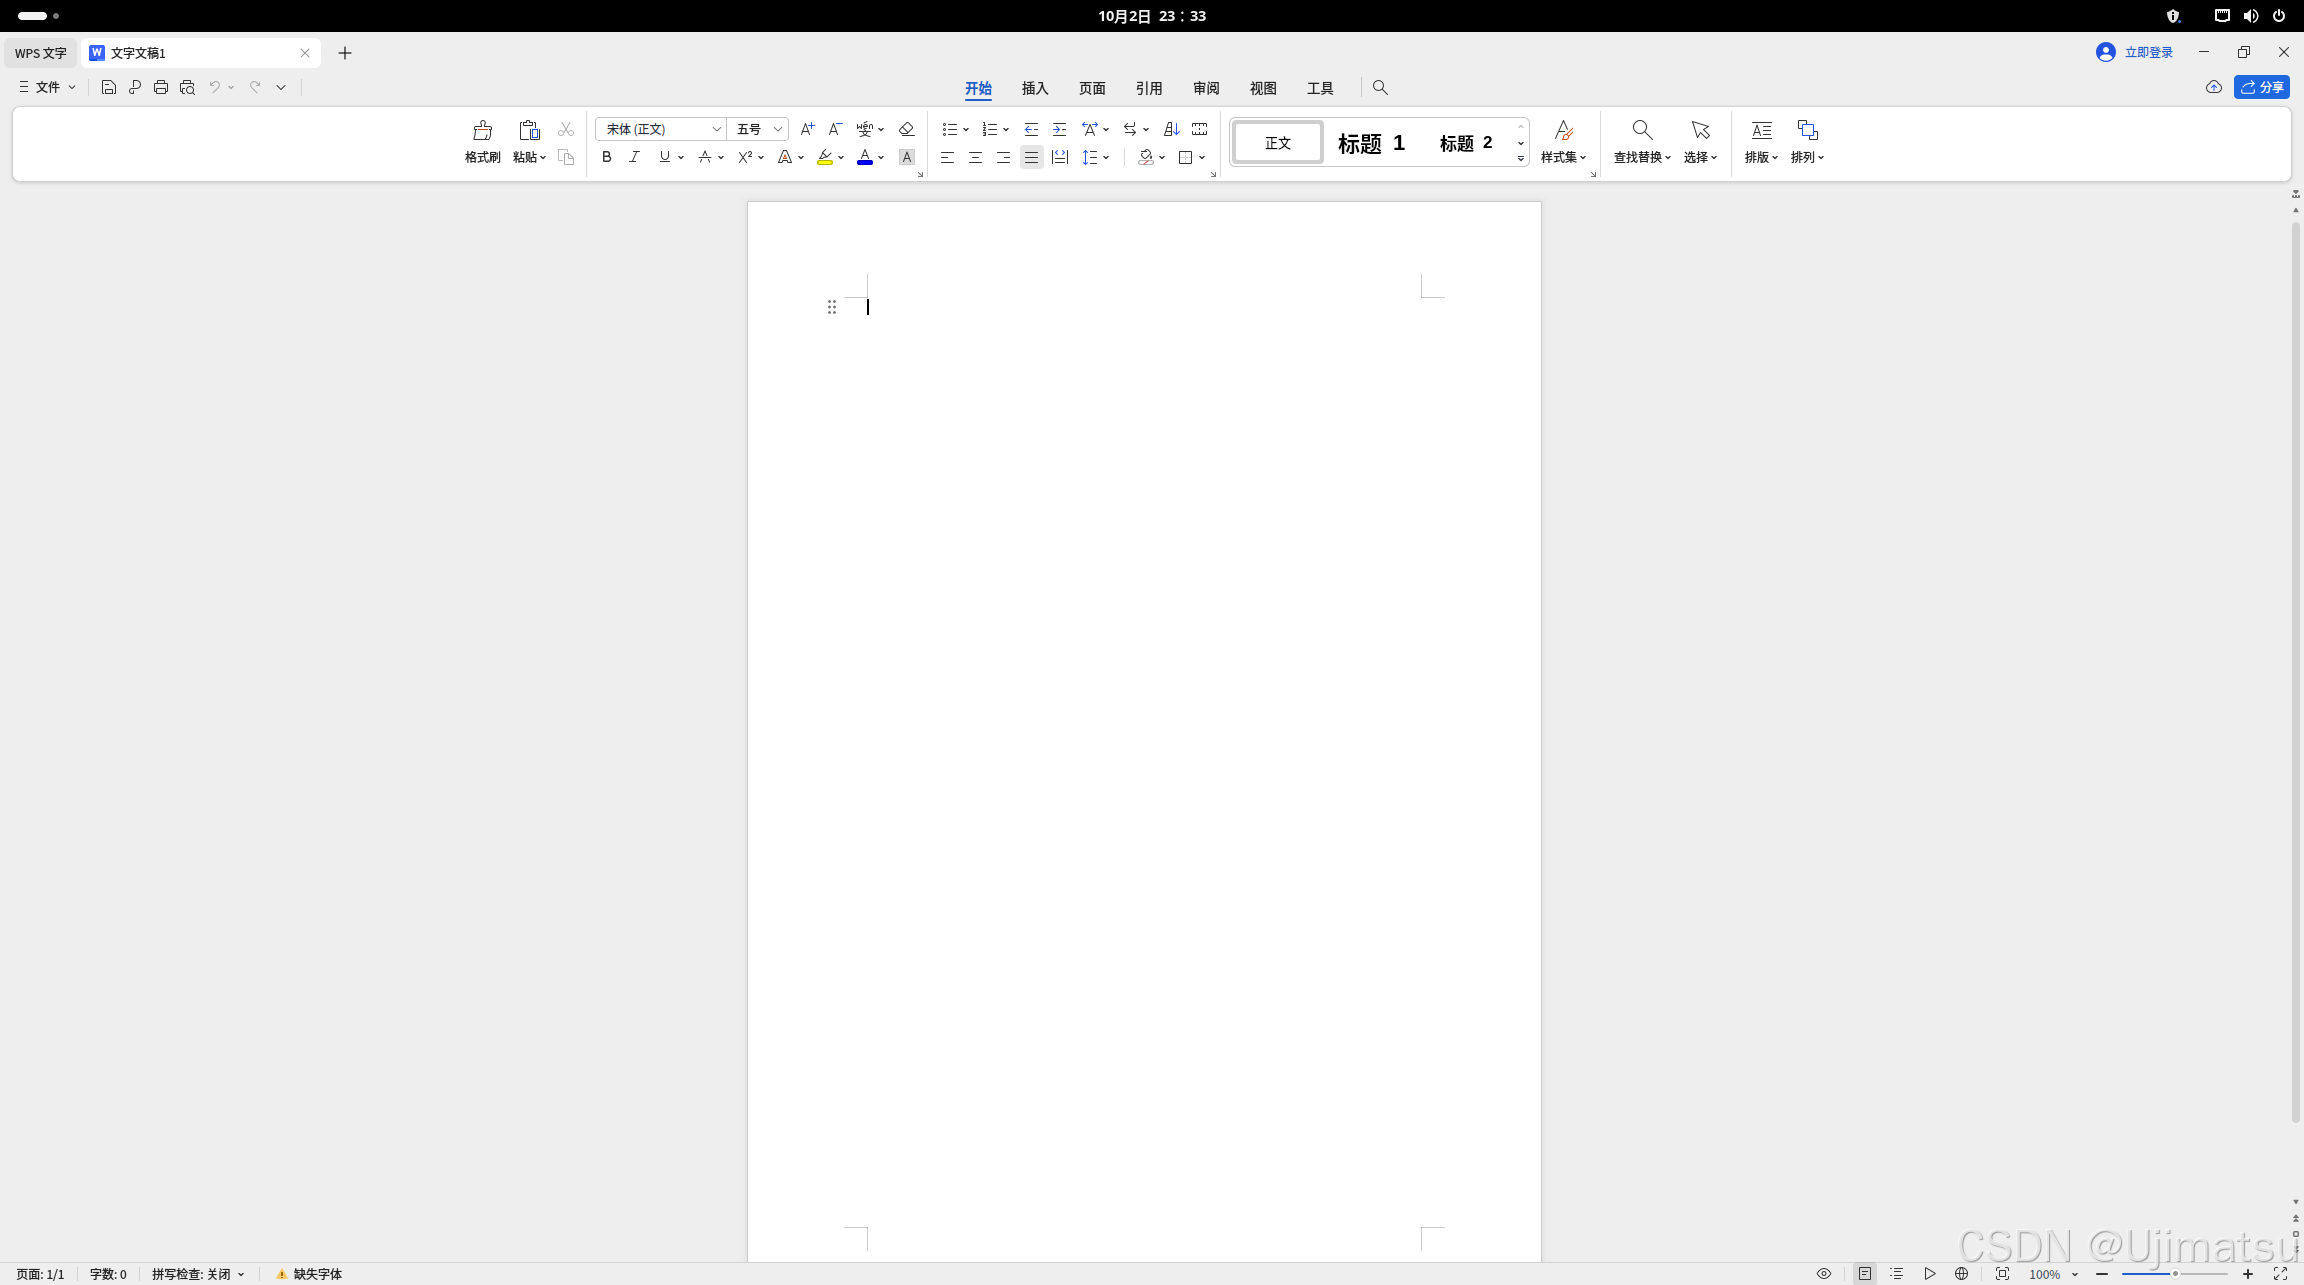Click the clear formatting eraser icon
2304x1285 pixels.
(x=906, y=129)
